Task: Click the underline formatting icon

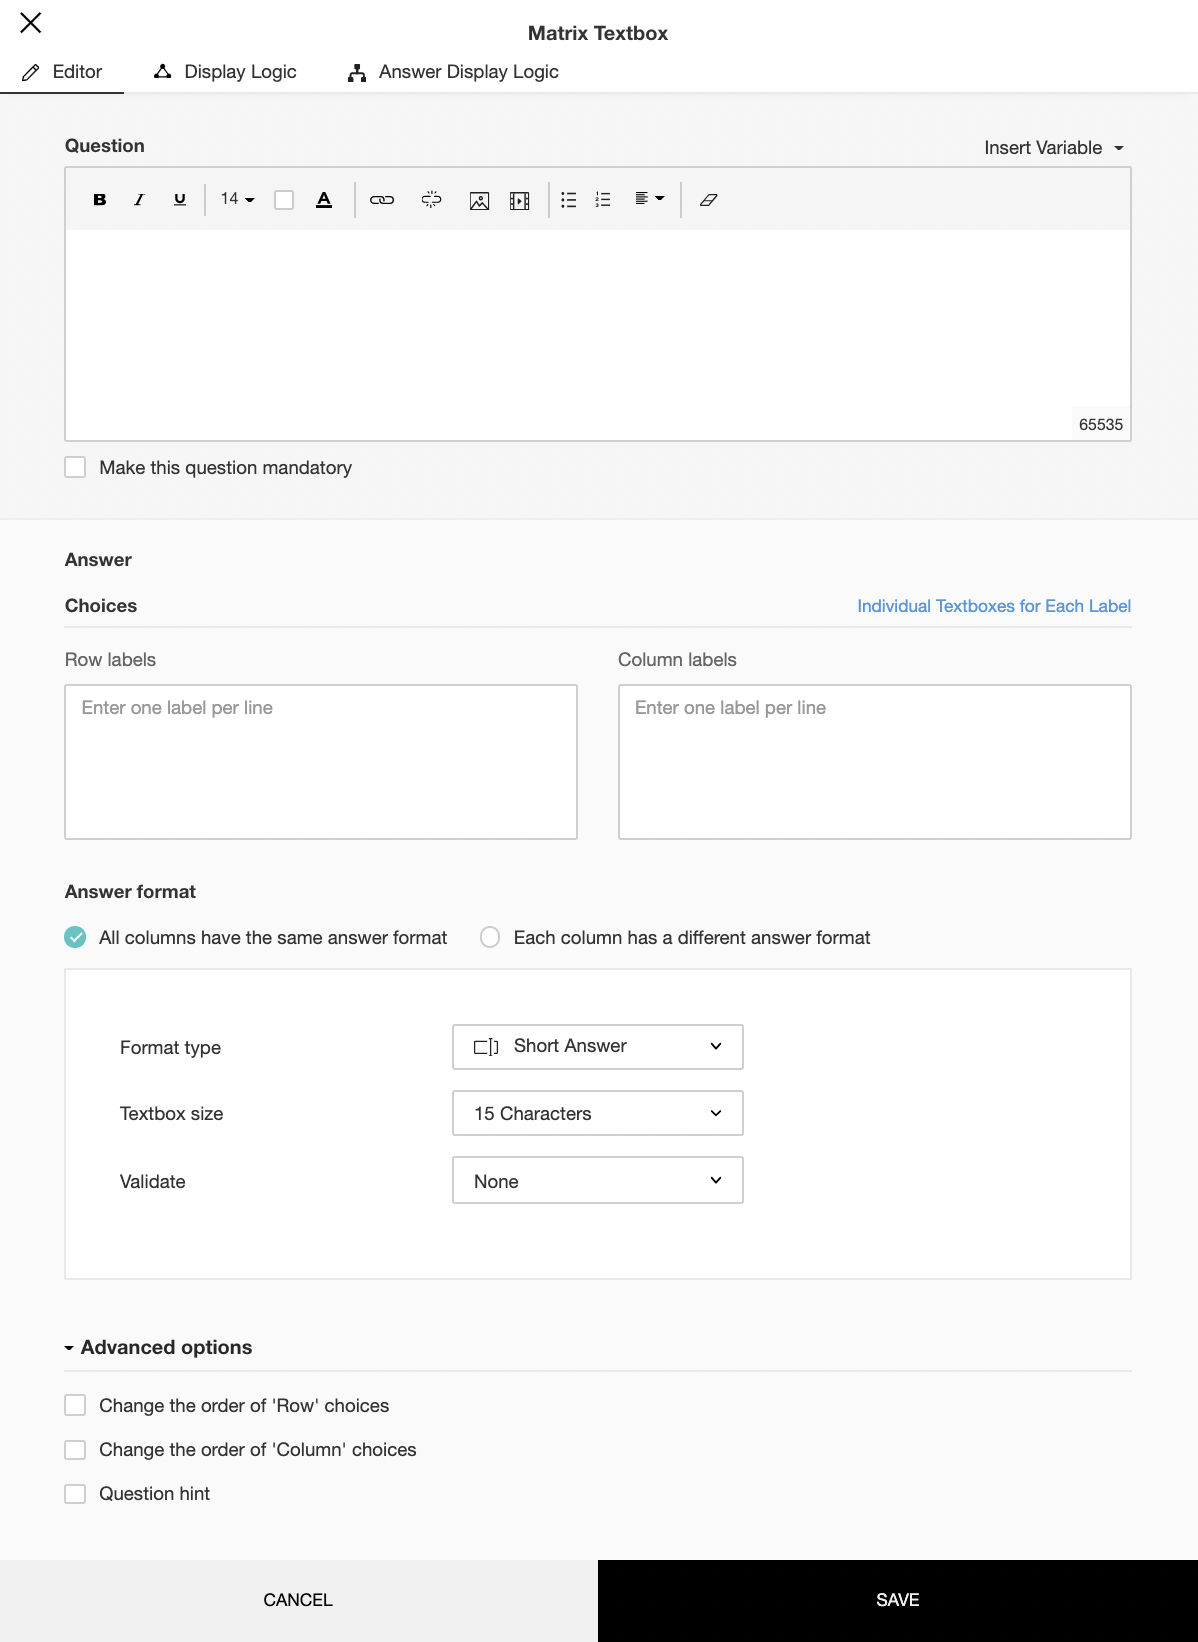Action: [180, 200]
